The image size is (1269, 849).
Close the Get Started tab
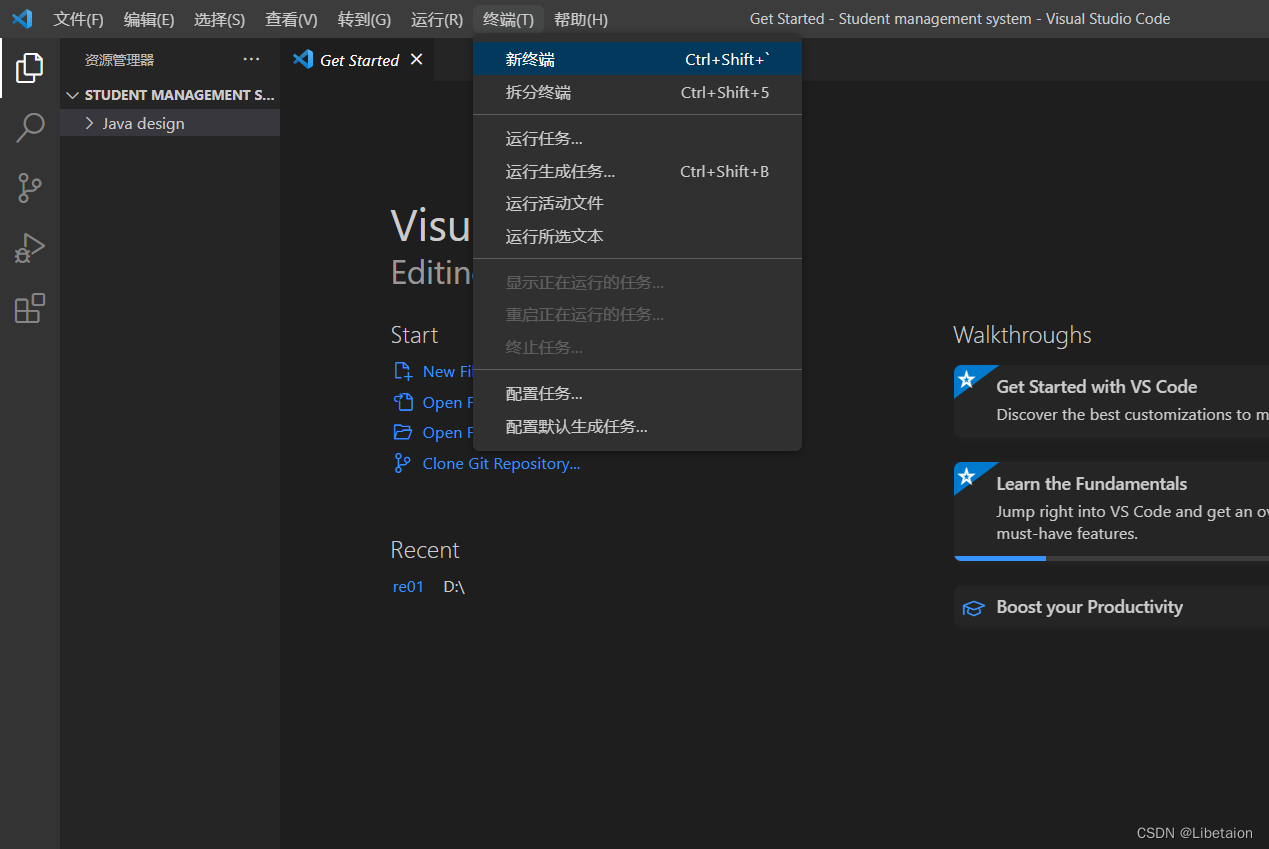point(416,60)
